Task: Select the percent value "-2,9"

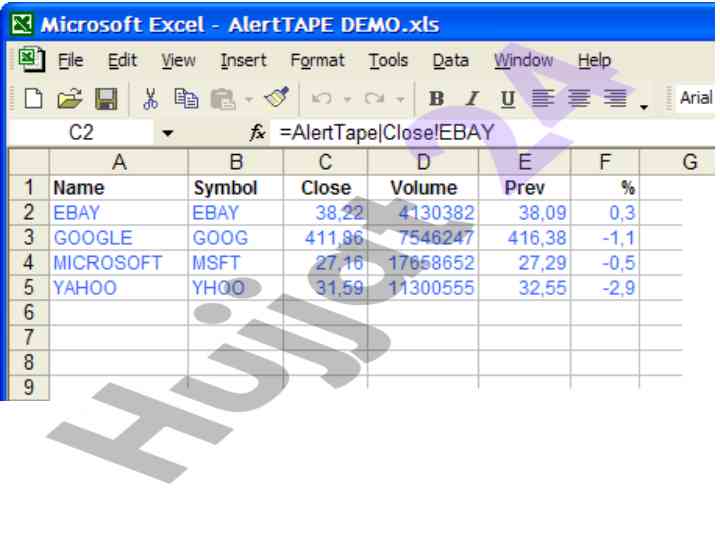Action: pyautogui.click(x=605, y=288)
